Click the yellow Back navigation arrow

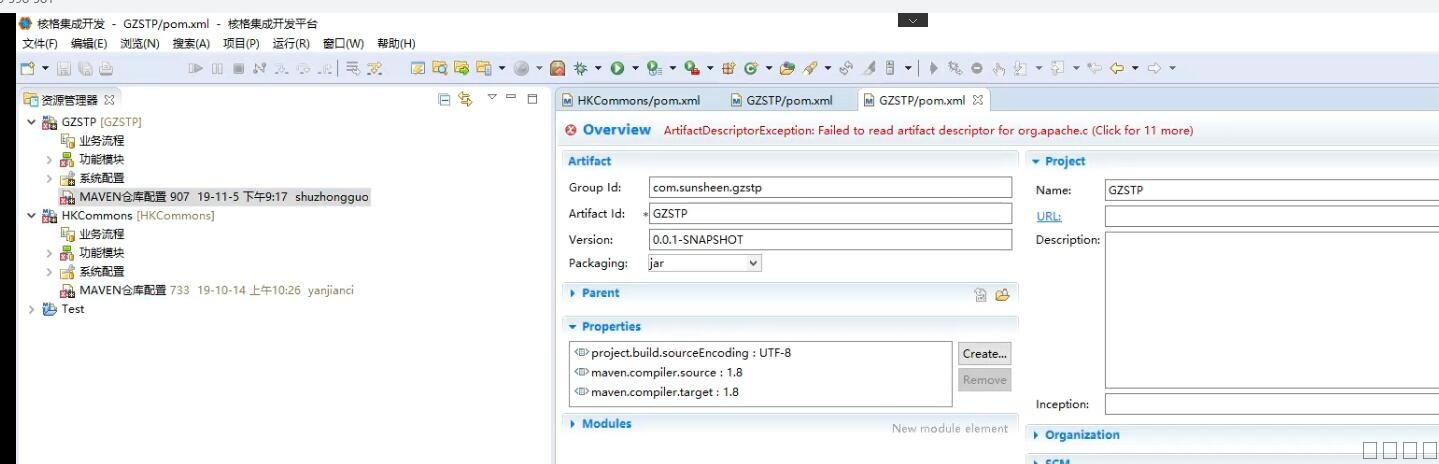tap(1117, 69)
